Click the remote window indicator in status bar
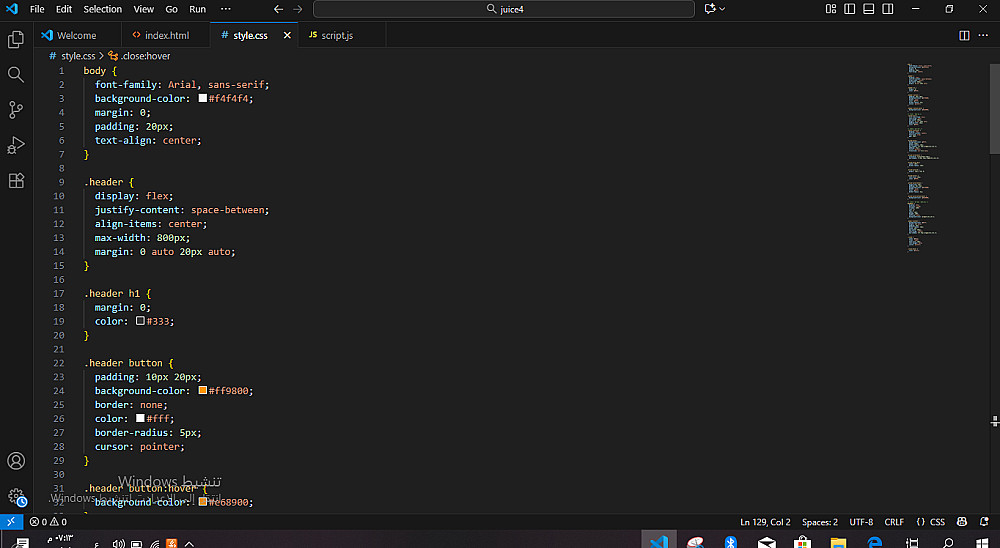Viewport: 1000px width, 548px height. (x=11, y=522)
